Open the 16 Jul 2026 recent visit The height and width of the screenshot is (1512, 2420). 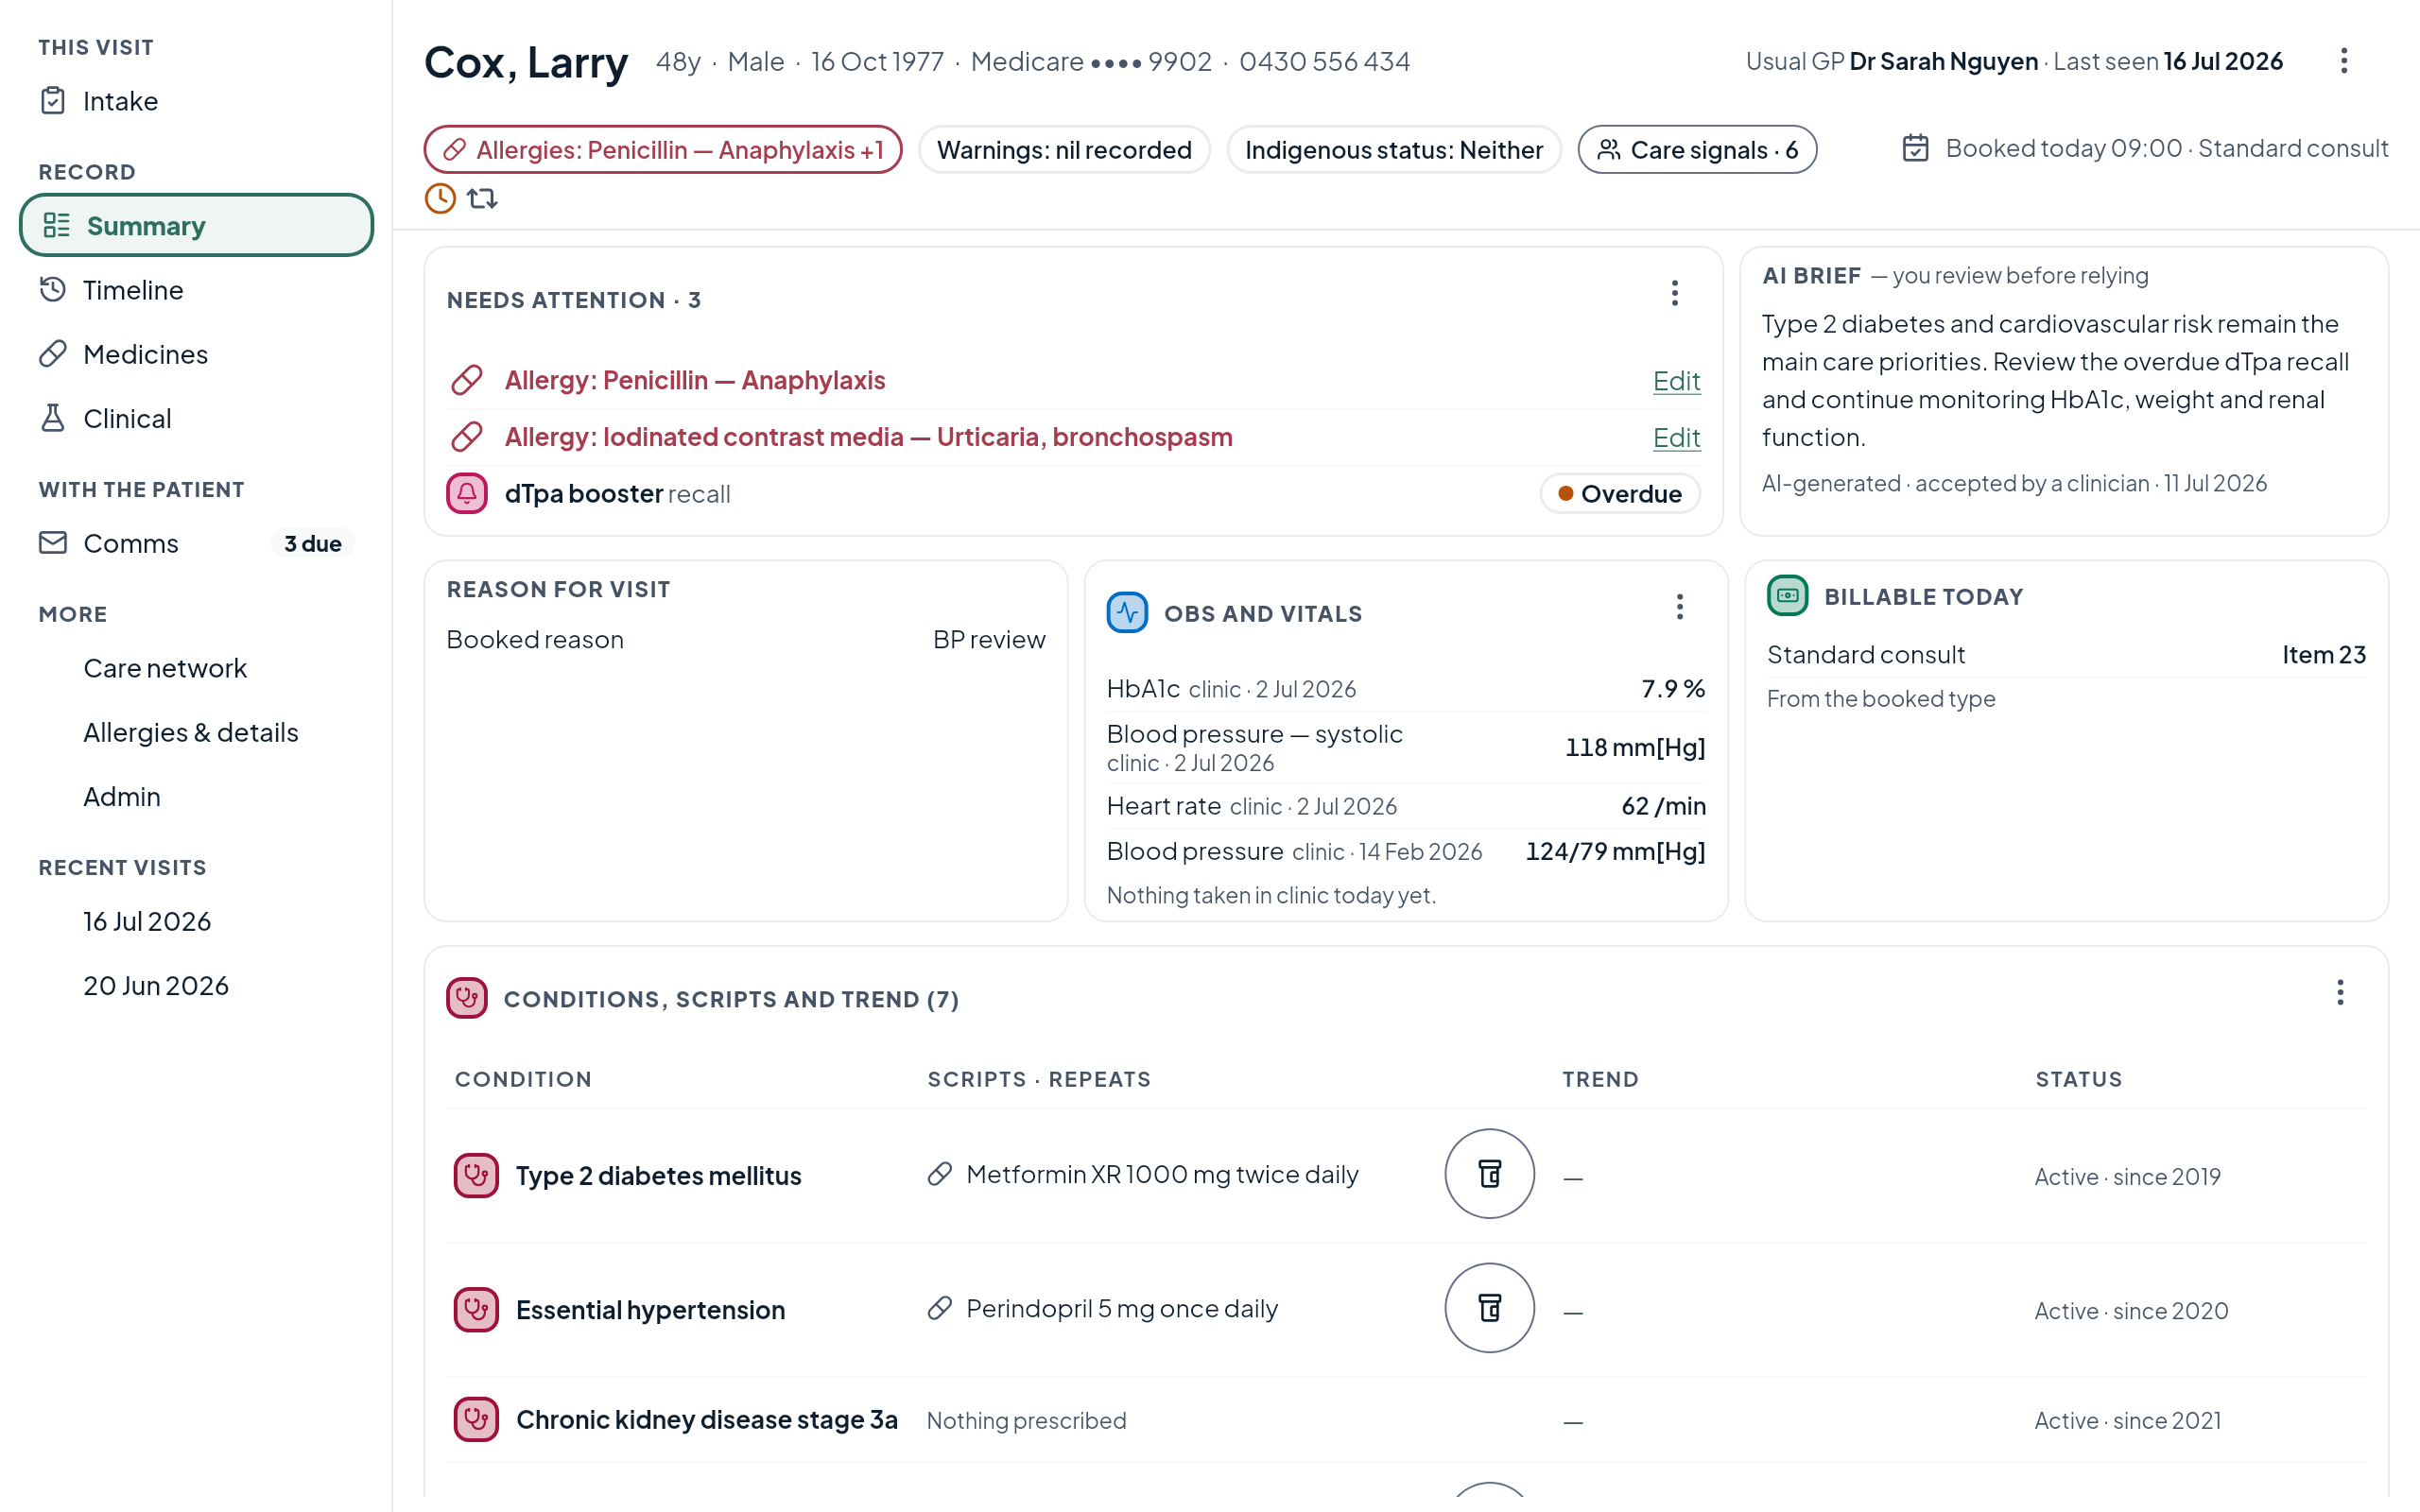(x=196, y=921)
